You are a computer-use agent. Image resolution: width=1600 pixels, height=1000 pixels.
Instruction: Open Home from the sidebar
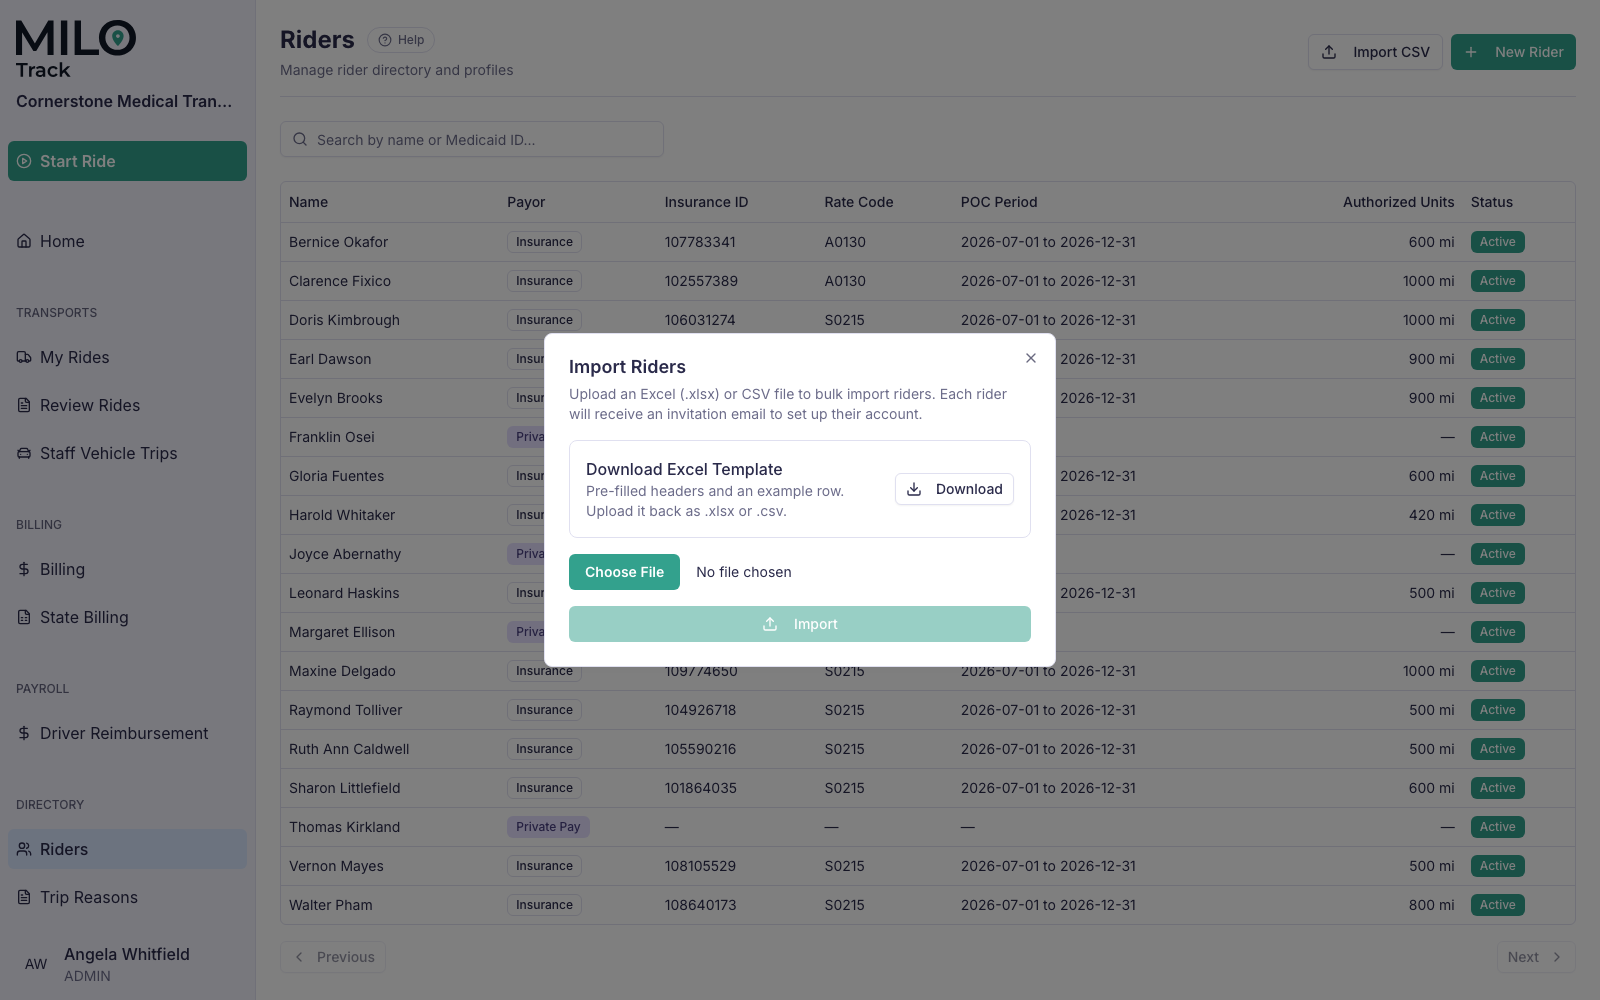(127, 241)
